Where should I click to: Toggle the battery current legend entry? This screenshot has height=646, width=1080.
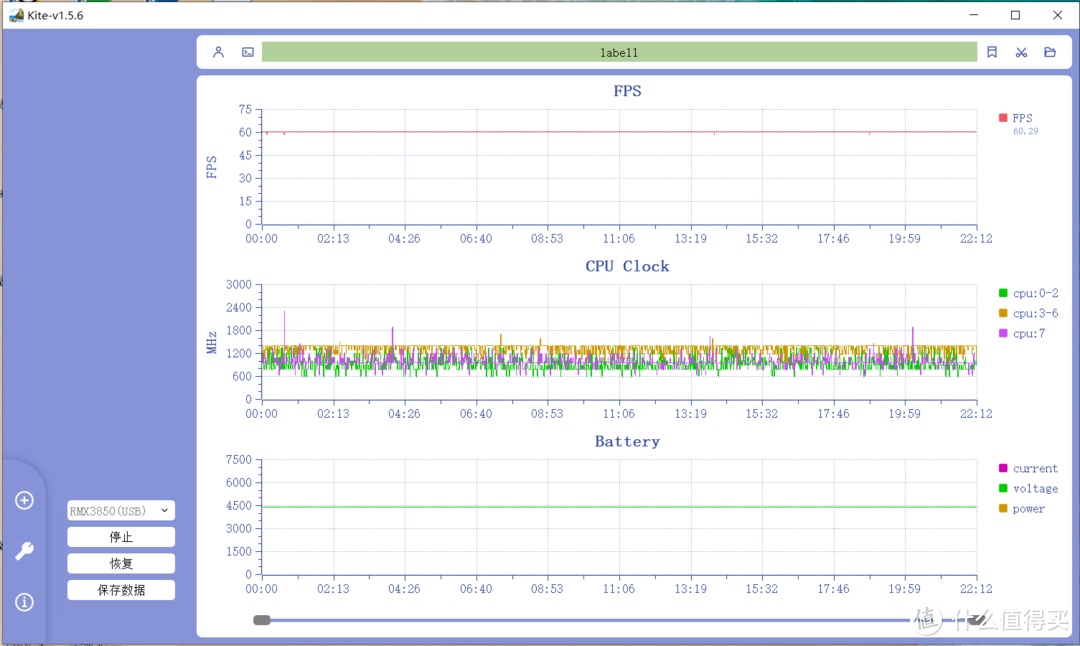(1034, 468)
